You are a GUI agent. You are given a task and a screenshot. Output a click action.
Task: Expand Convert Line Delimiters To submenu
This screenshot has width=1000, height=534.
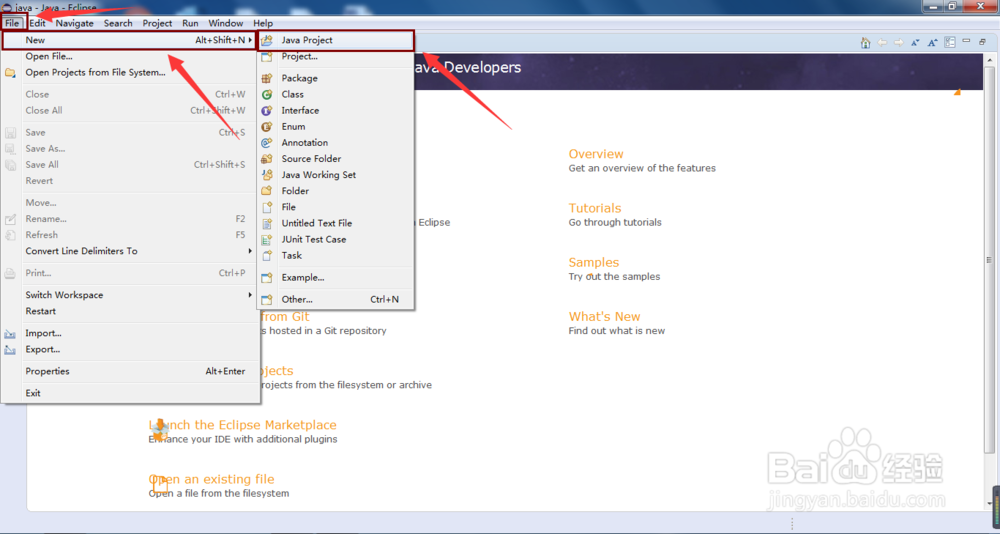pos(251,251)
